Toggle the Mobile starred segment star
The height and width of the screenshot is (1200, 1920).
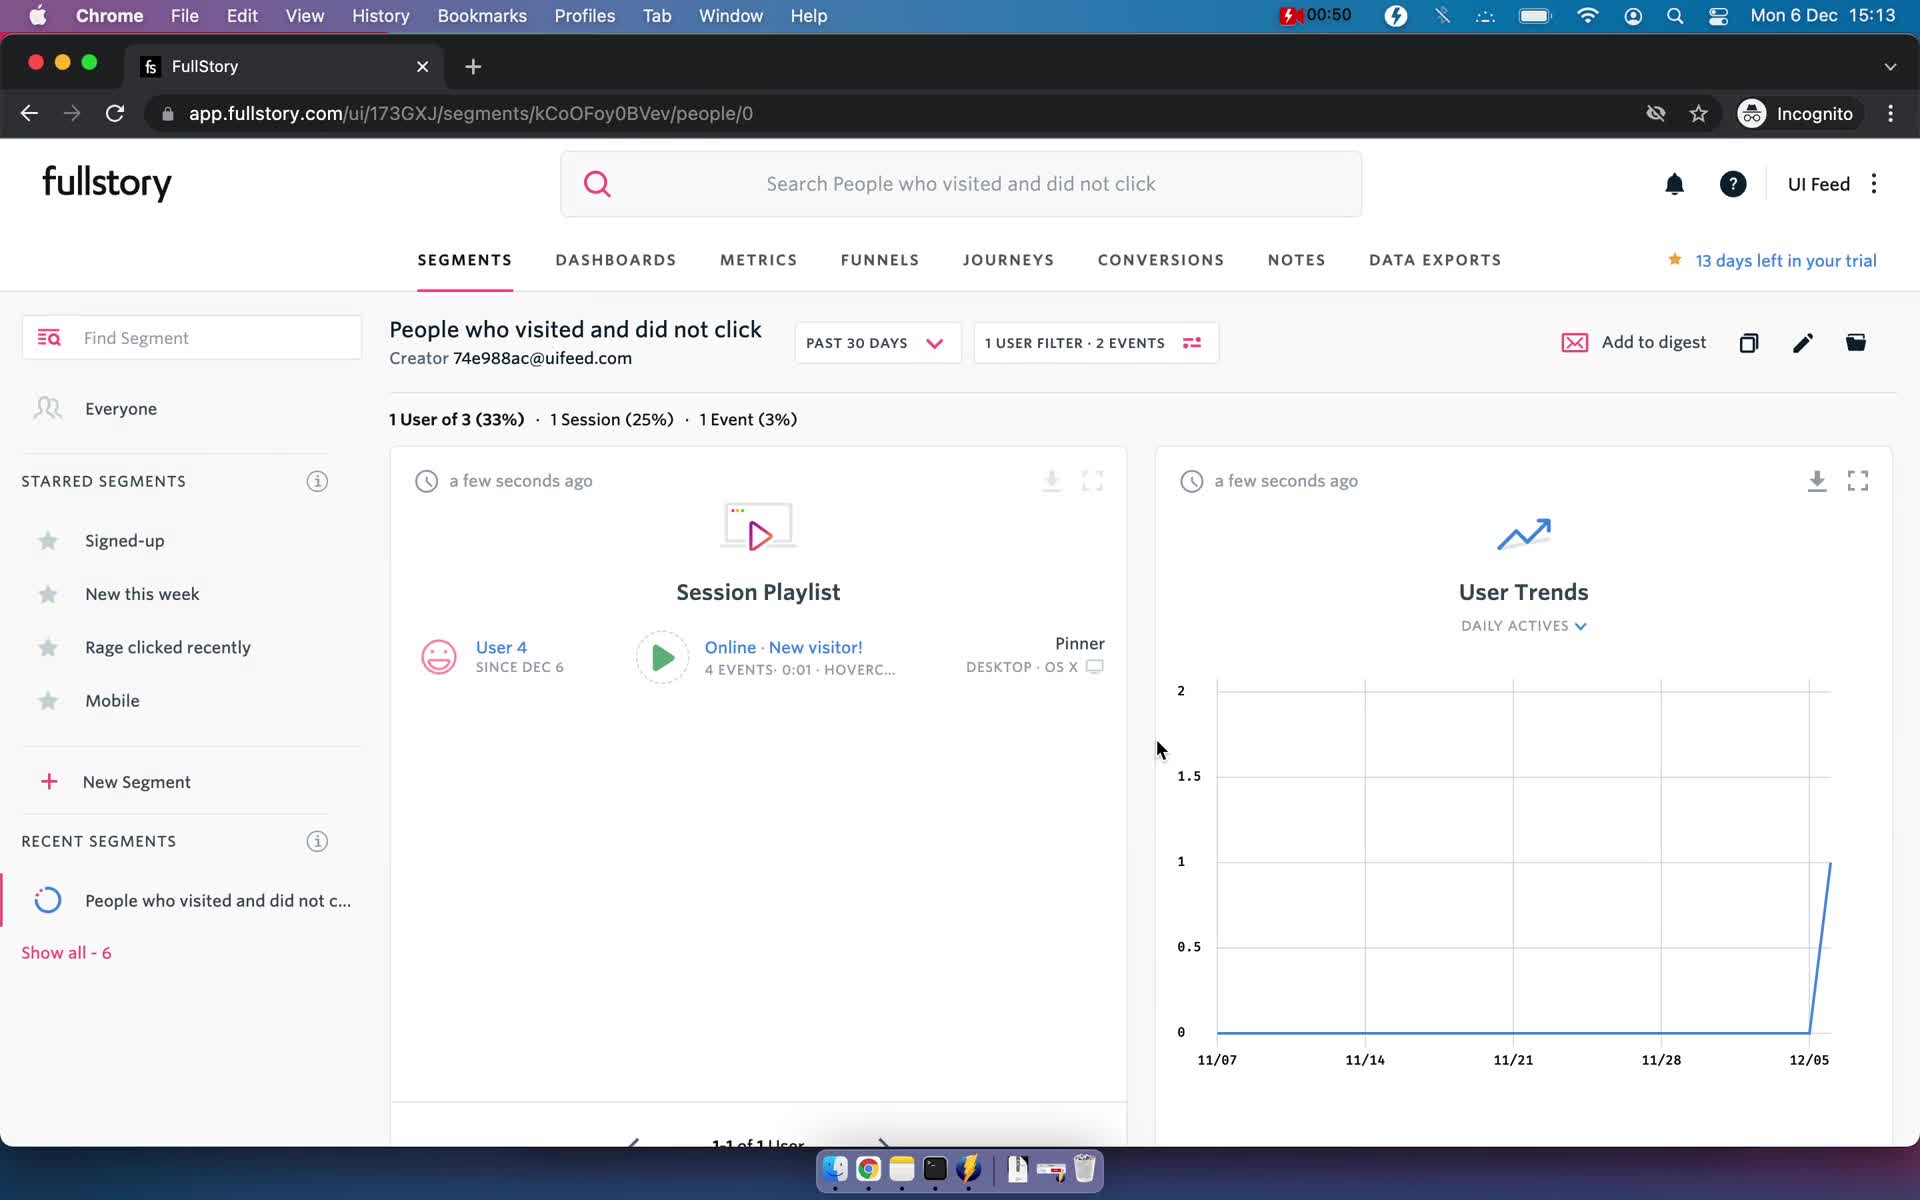tap(48, 700)
